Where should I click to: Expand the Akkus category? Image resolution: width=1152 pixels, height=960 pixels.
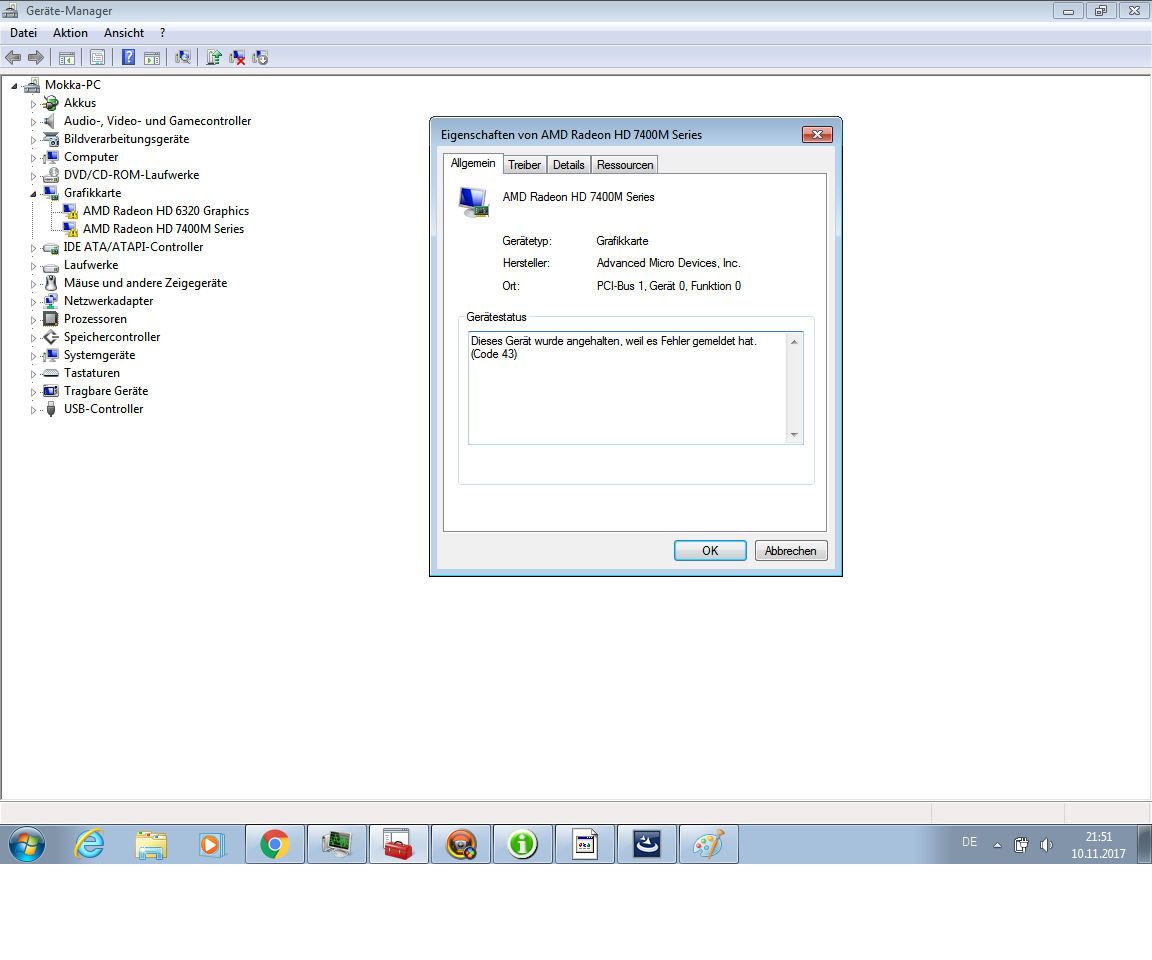tap(33, 104)
